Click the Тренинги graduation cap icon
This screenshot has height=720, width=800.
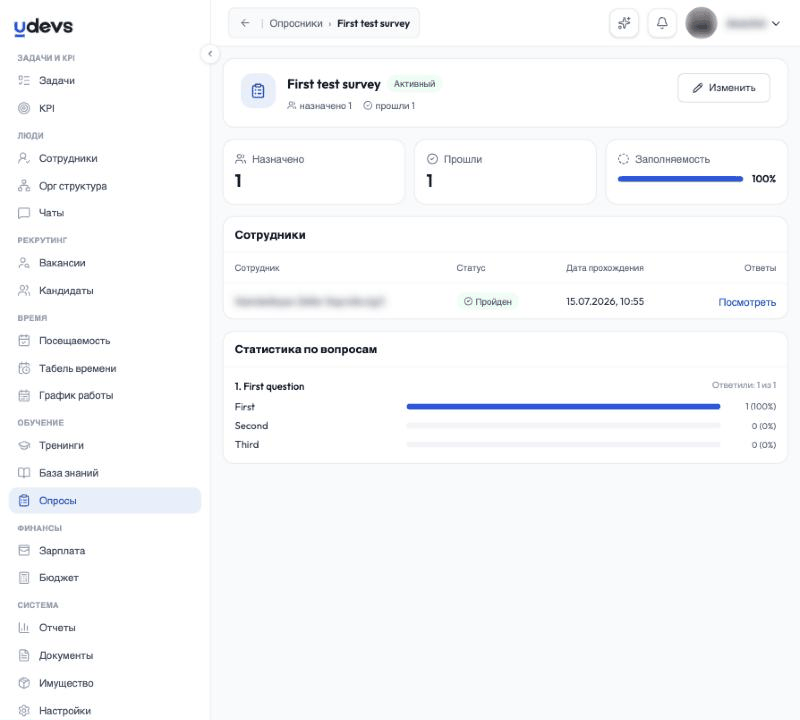(x=24, y=445)
